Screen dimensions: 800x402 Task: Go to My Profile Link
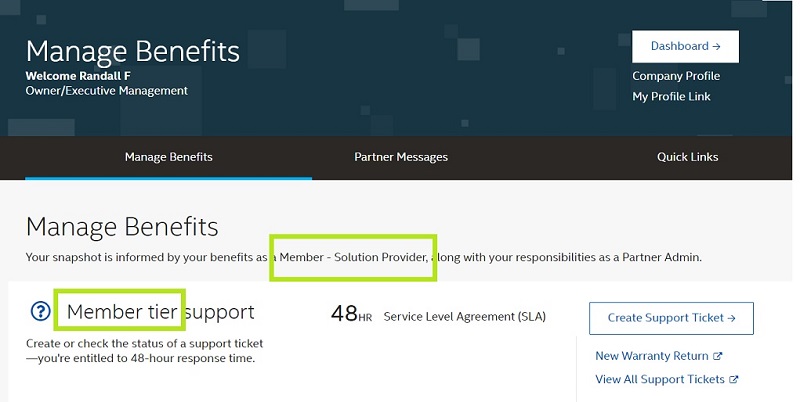point(671,97)
